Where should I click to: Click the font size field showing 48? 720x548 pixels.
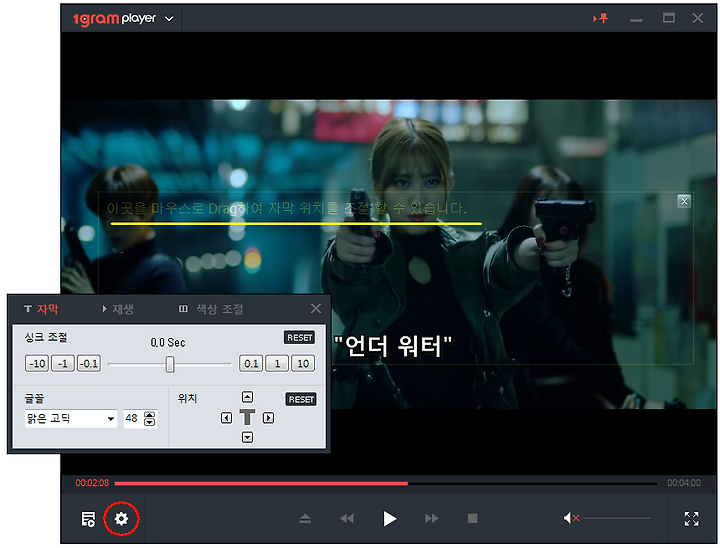pos(134,418)
